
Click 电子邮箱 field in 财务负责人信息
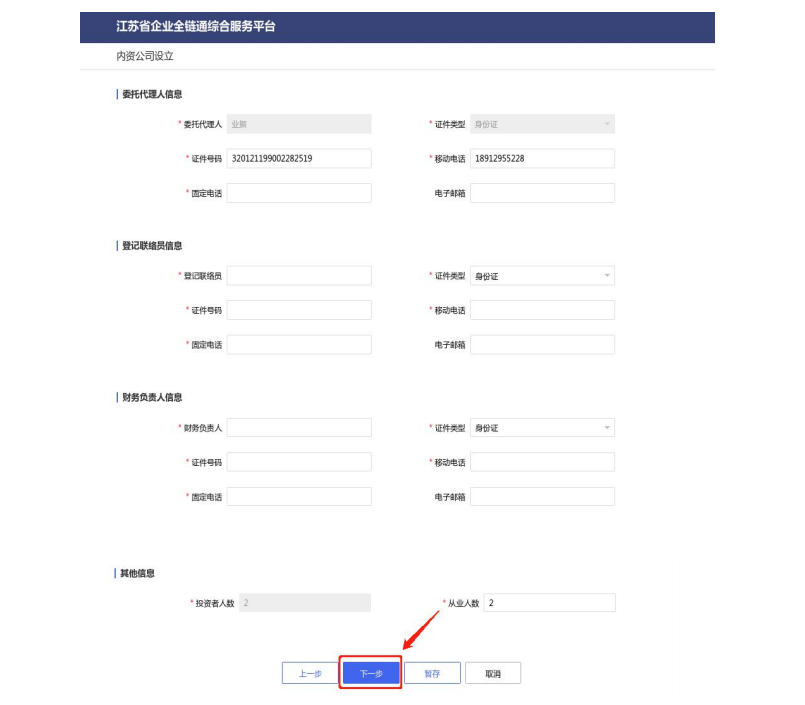543,497
